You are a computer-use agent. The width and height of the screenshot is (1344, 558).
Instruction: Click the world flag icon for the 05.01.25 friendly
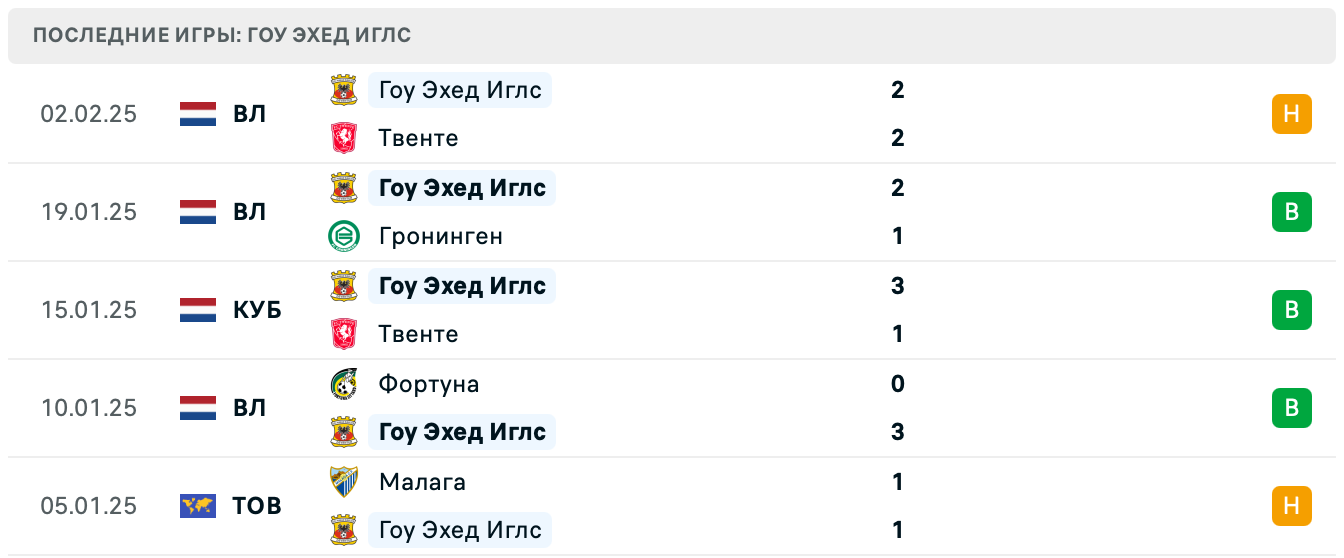coord(198,506)
